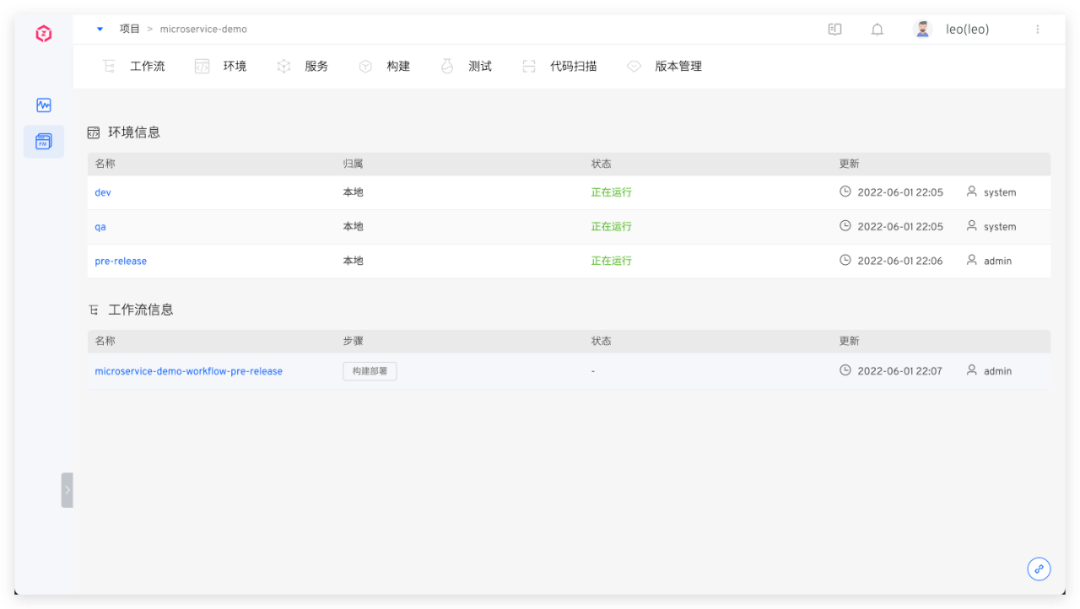Expand the project dropdown arrow by 项目
The image size is (1080, 609).
100,29
